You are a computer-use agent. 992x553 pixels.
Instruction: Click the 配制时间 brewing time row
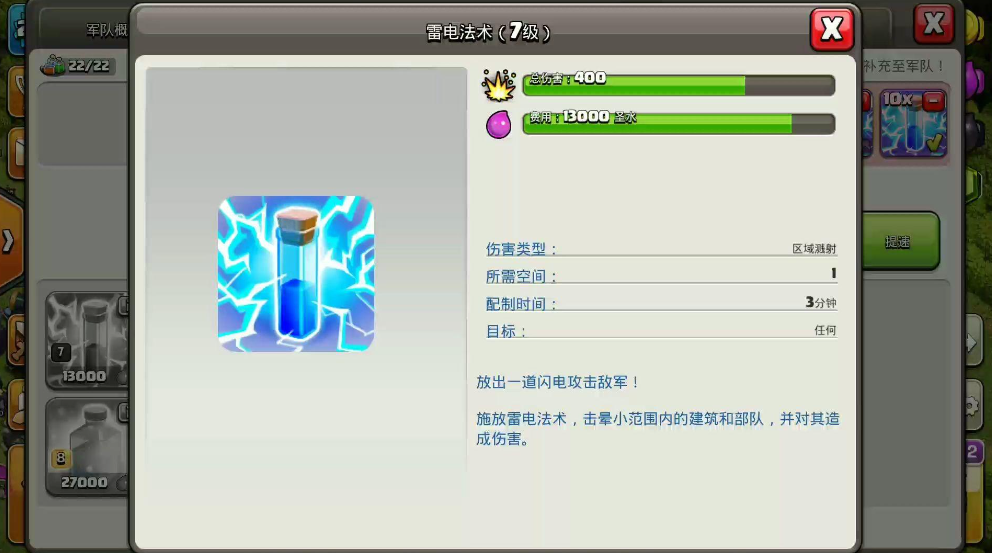[x=660, y=303]
